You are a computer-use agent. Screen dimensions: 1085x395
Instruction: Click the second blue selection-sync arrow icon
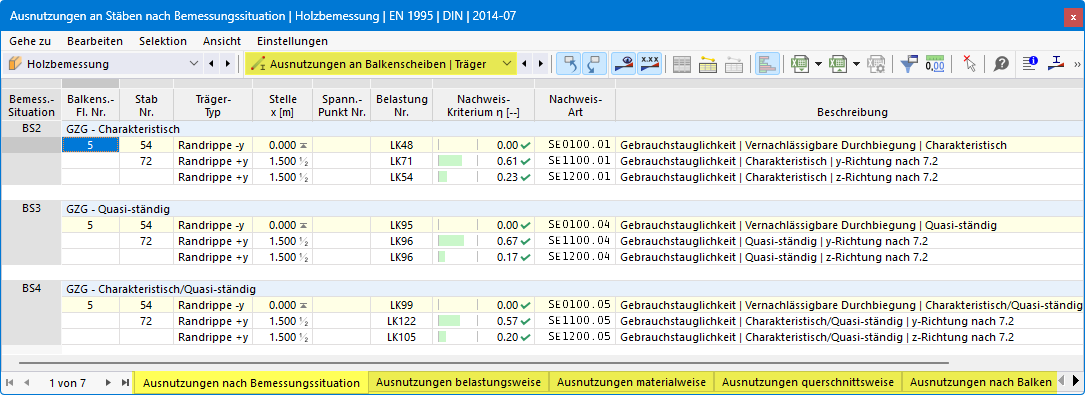tap(594, 64)
